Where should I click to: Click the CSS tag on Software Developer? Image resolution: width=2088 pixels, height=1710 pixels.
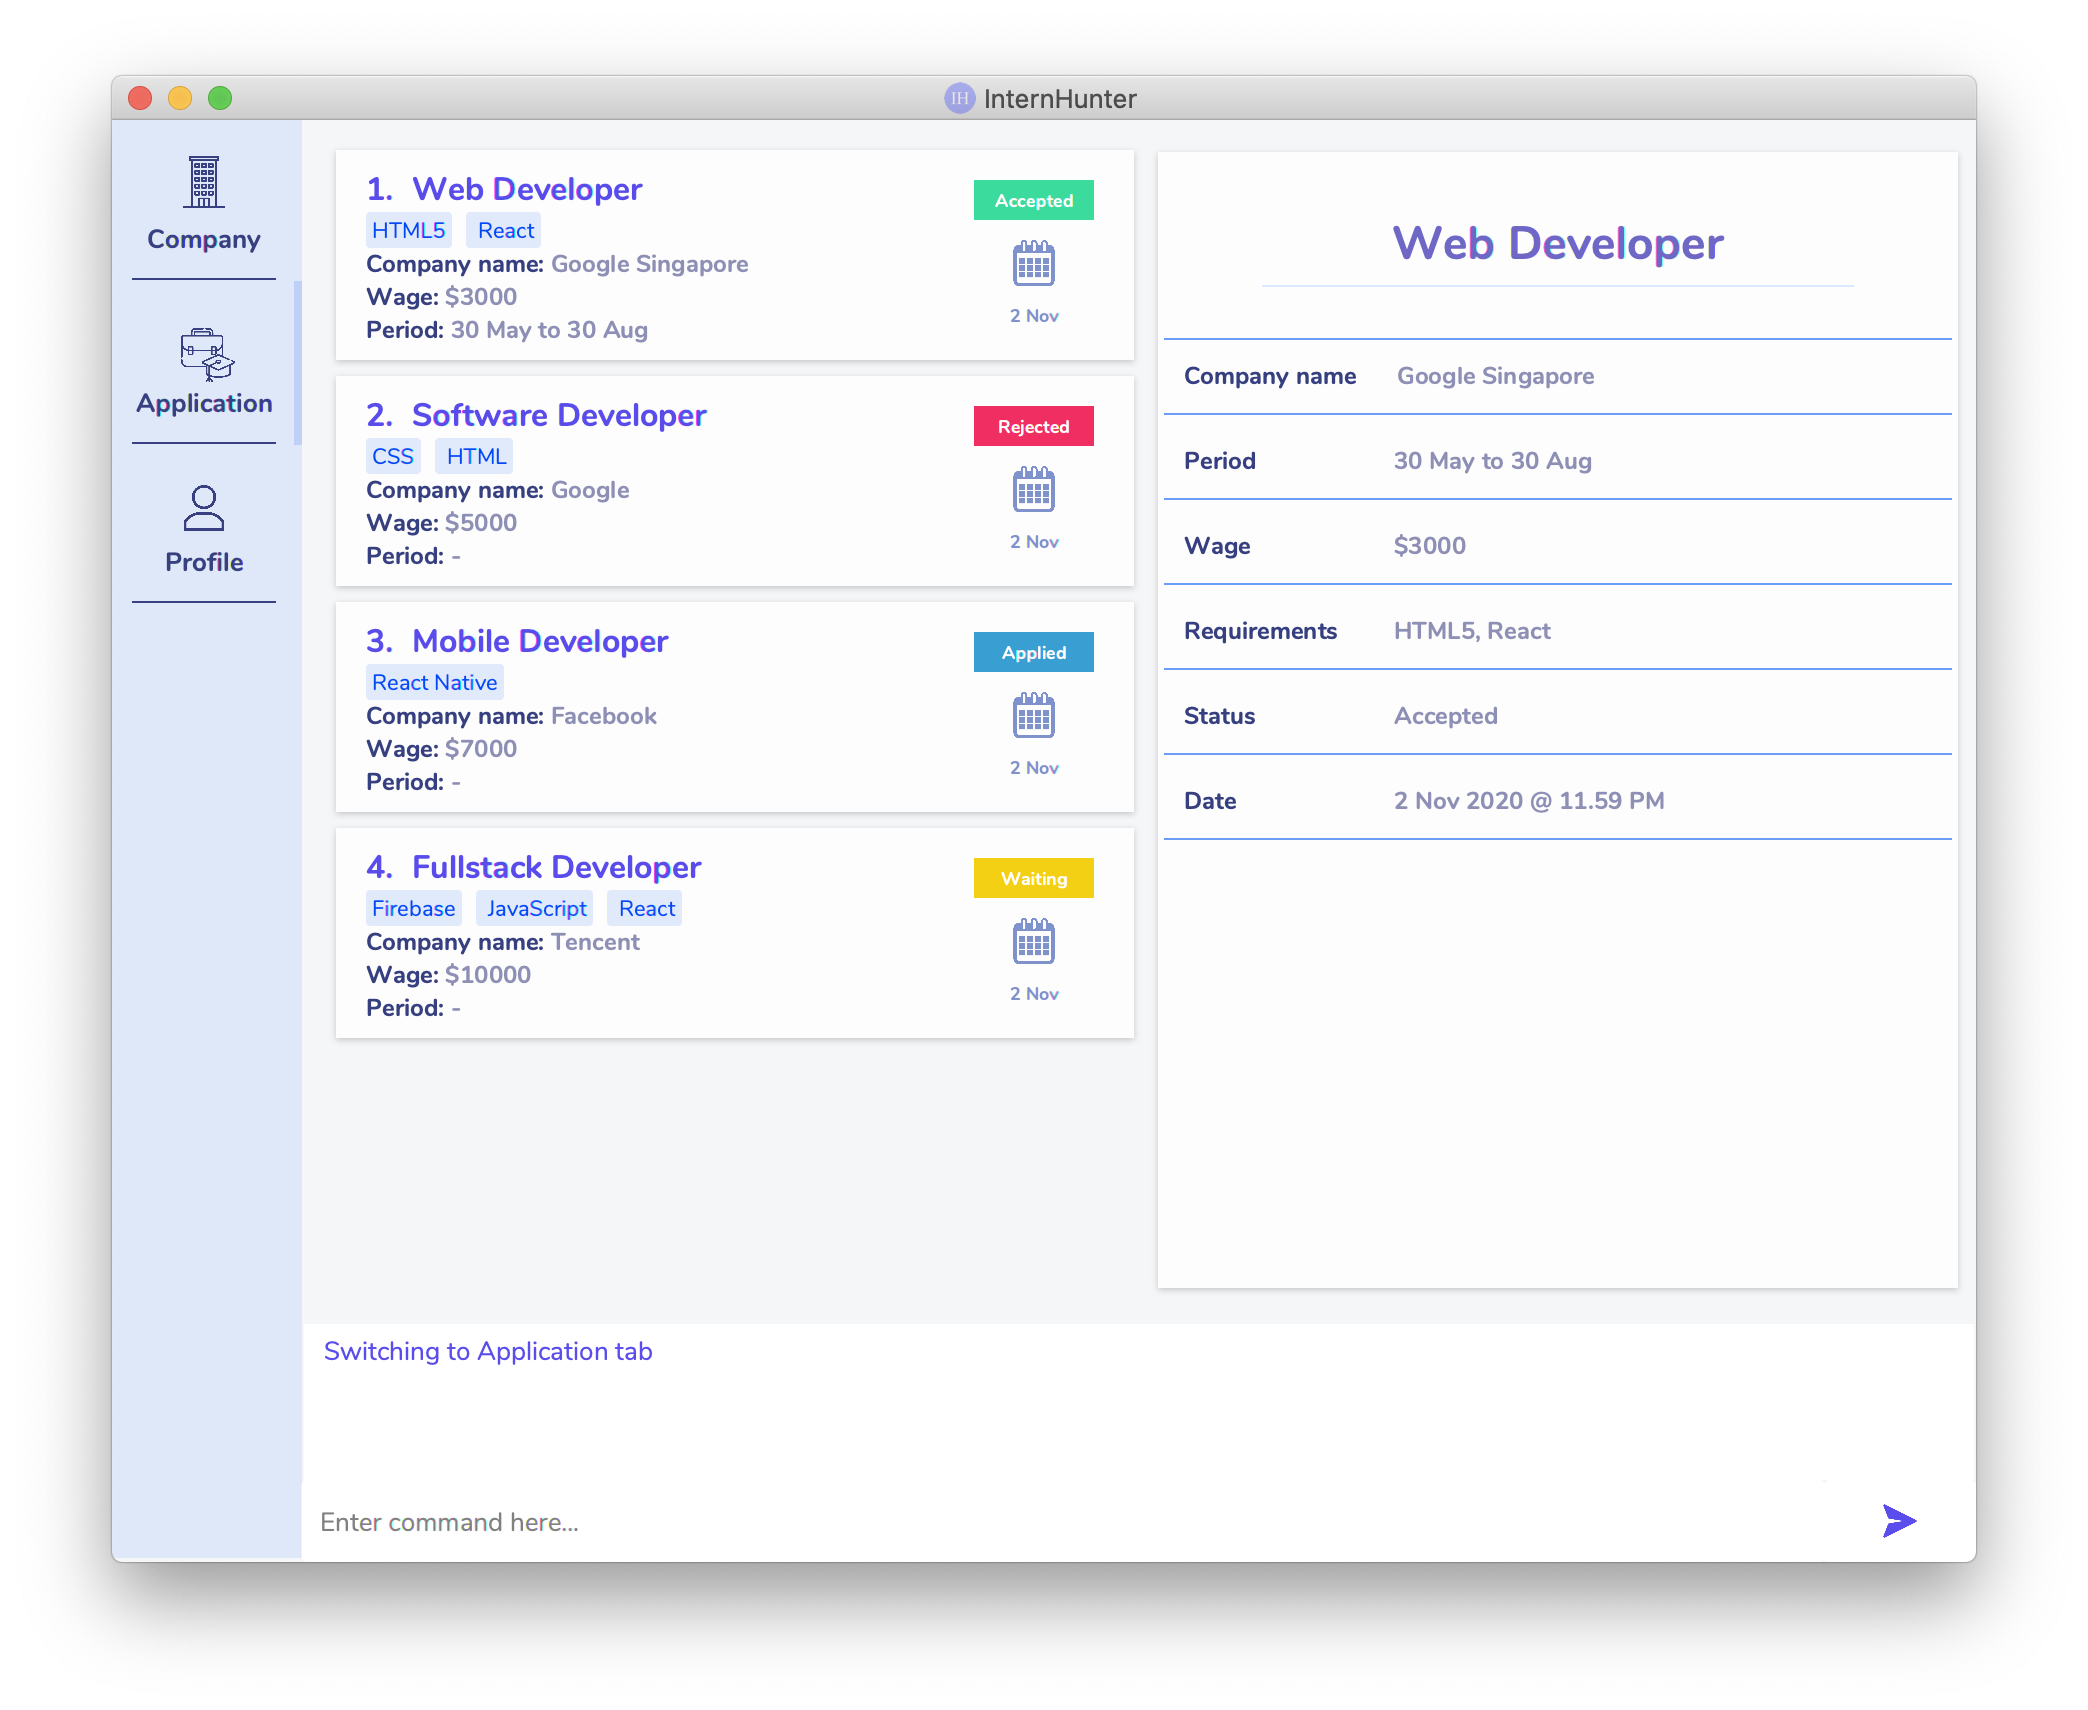tap(393, 456)
